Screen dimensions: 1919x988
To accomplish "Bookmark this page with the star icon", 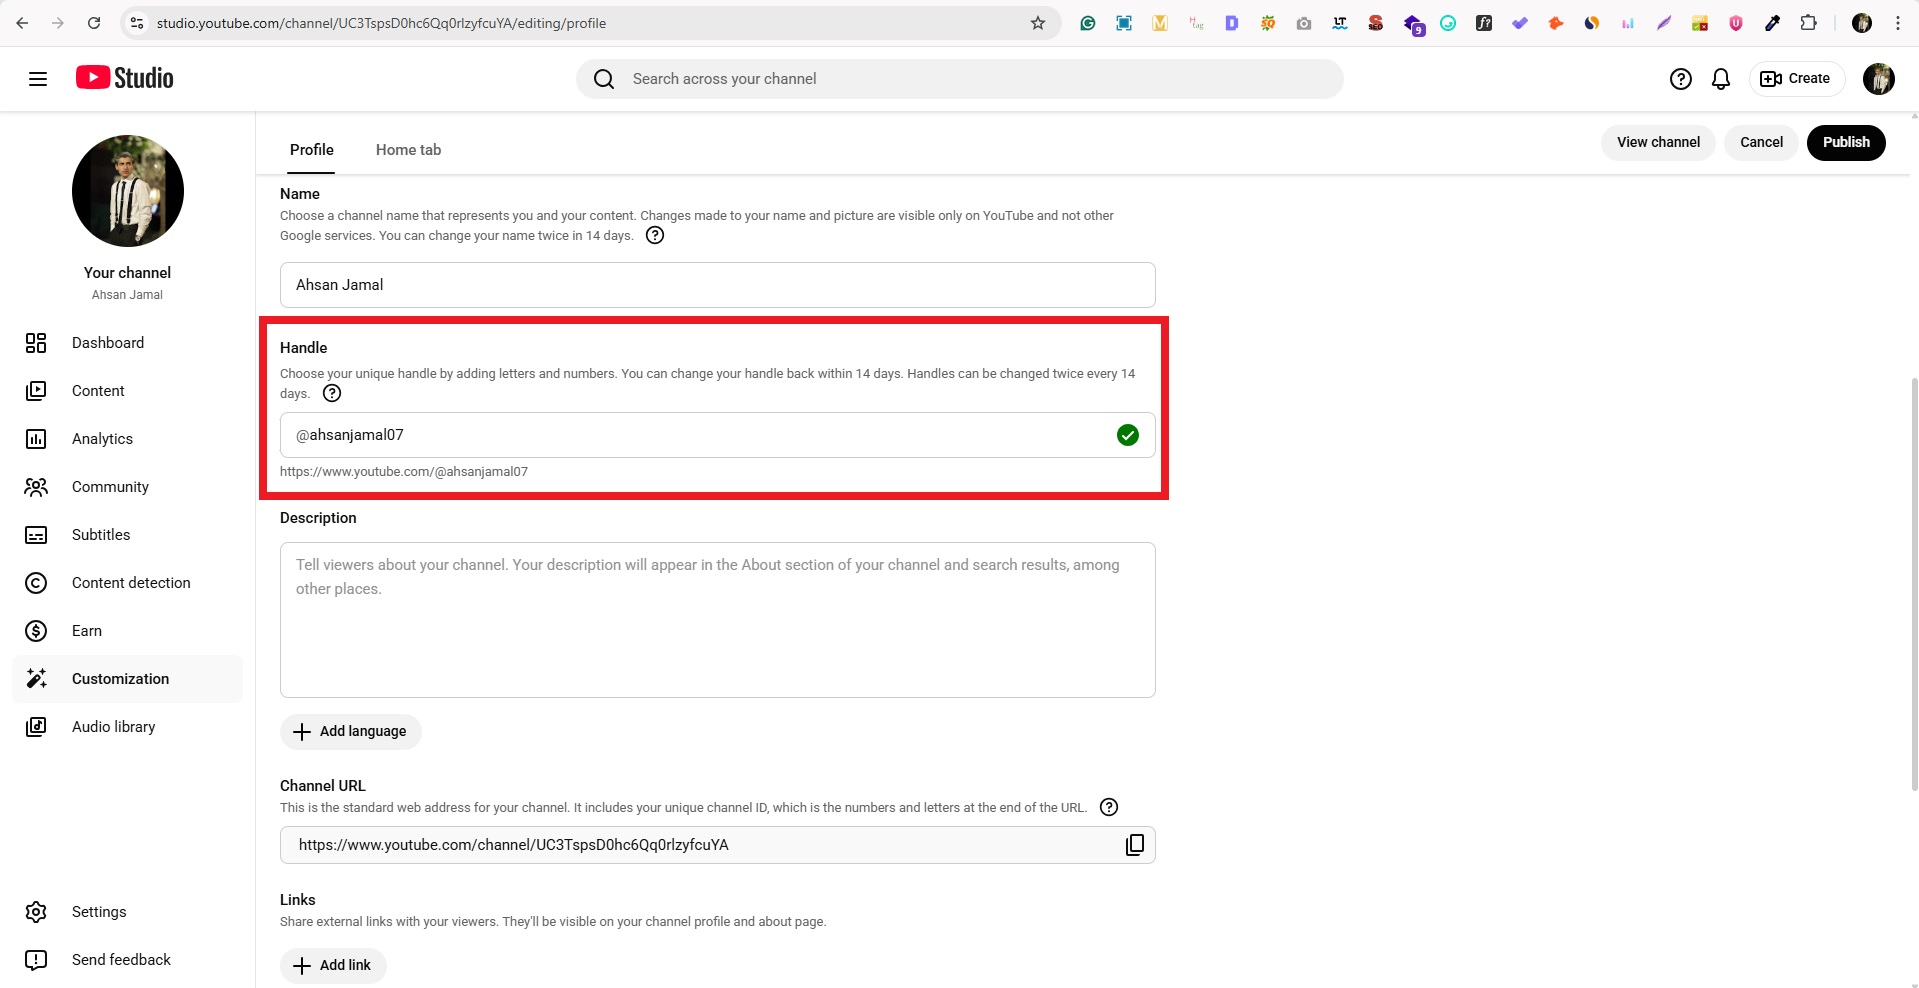I will (1038, 23).
